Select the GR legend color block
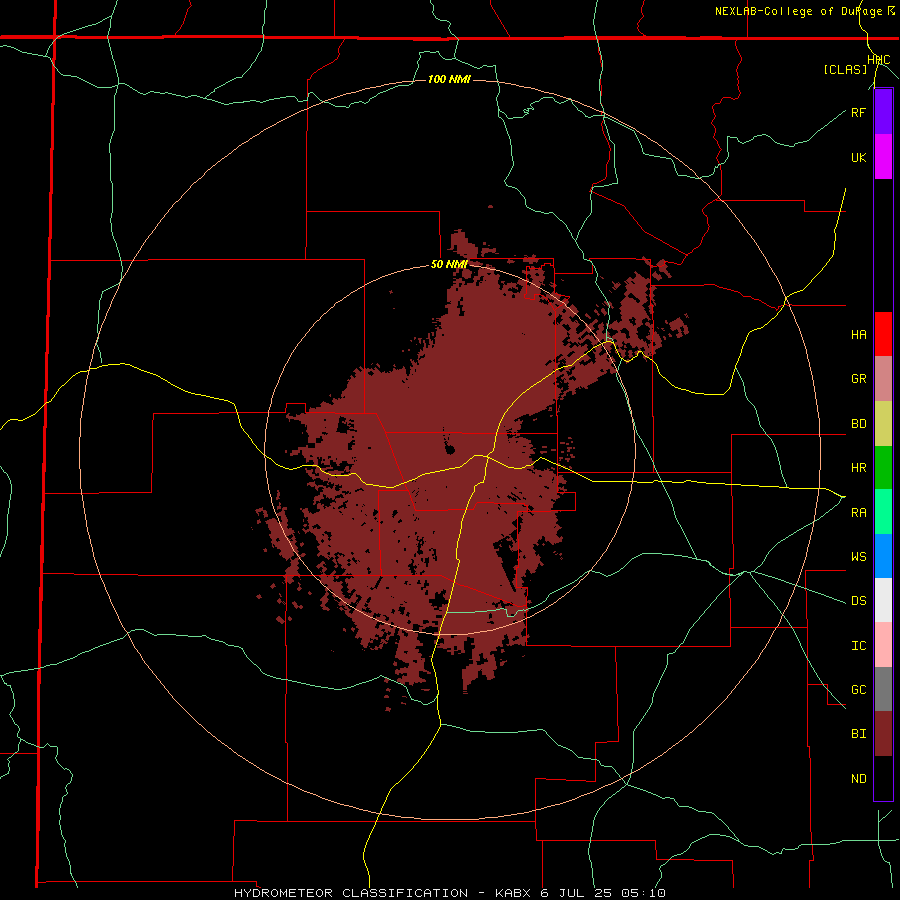 coord(883,379)
